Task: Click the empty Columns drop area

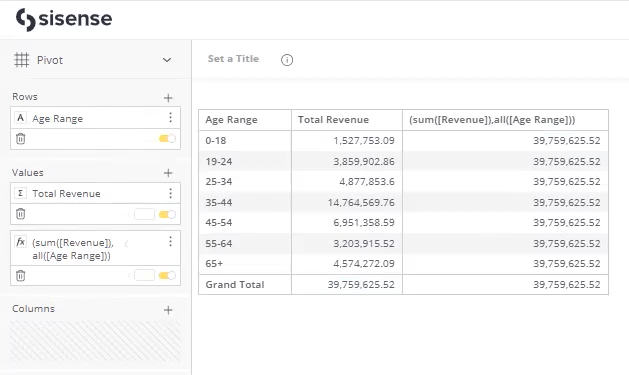Action: click(x=95, y=341)
